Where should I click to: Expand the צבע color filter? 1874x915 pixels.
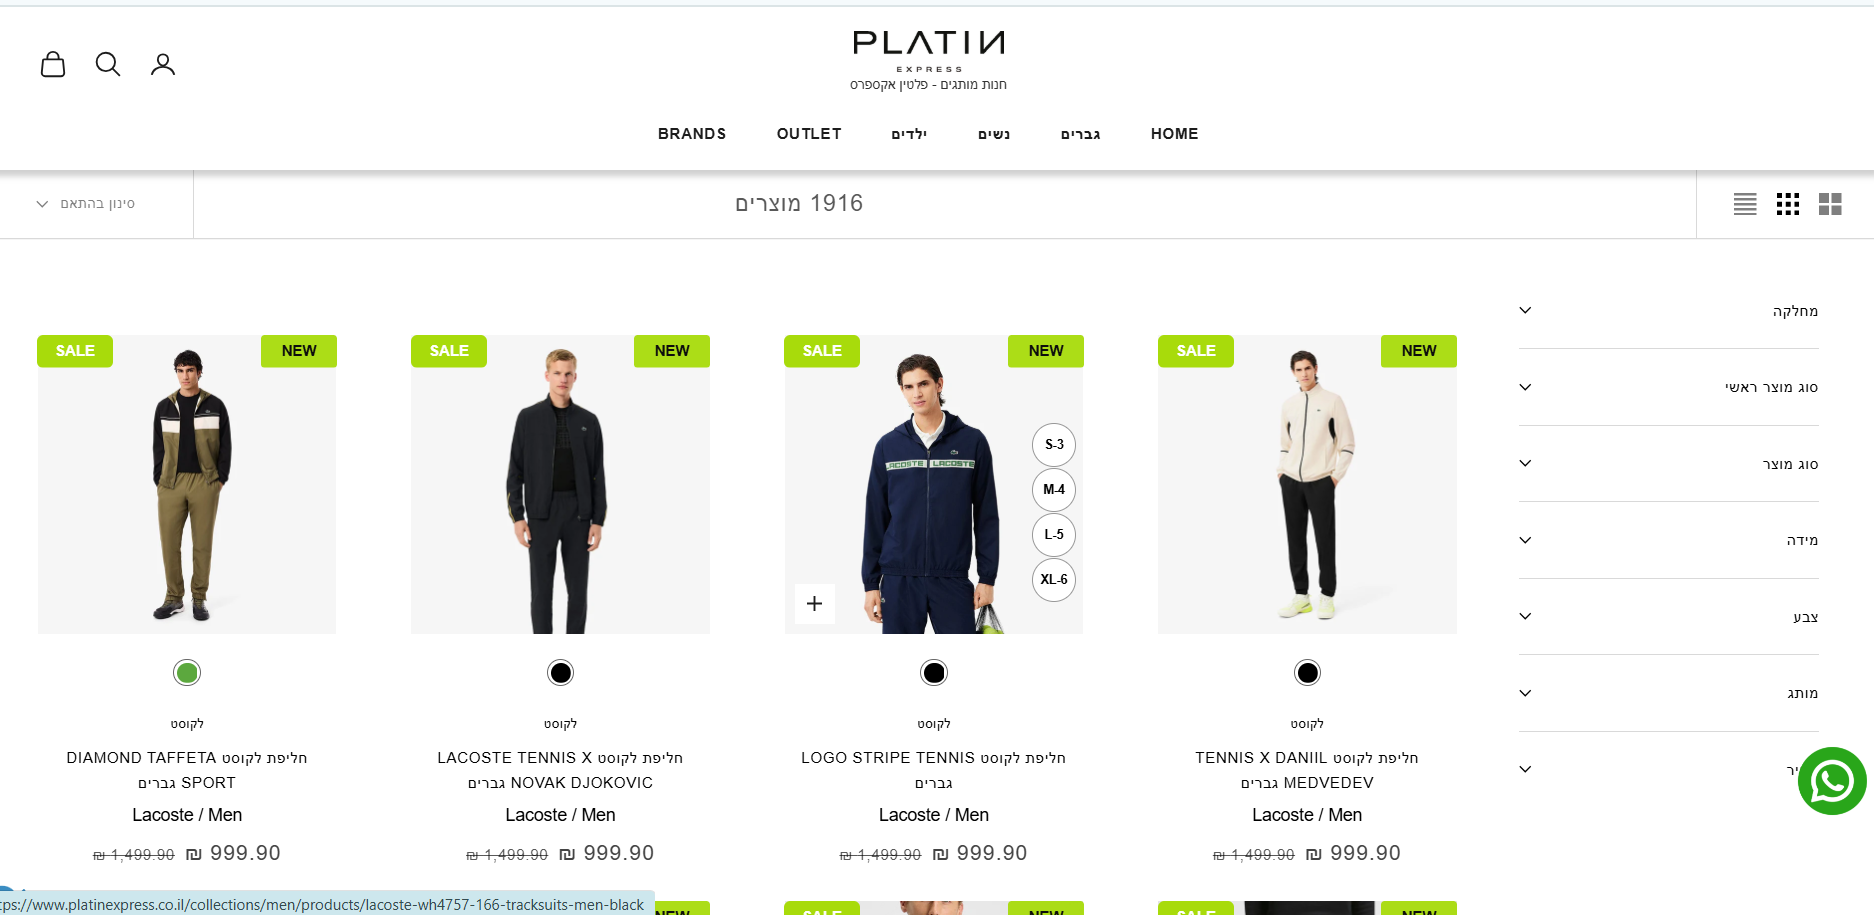pyautogui.click(x=1668, y=617)
